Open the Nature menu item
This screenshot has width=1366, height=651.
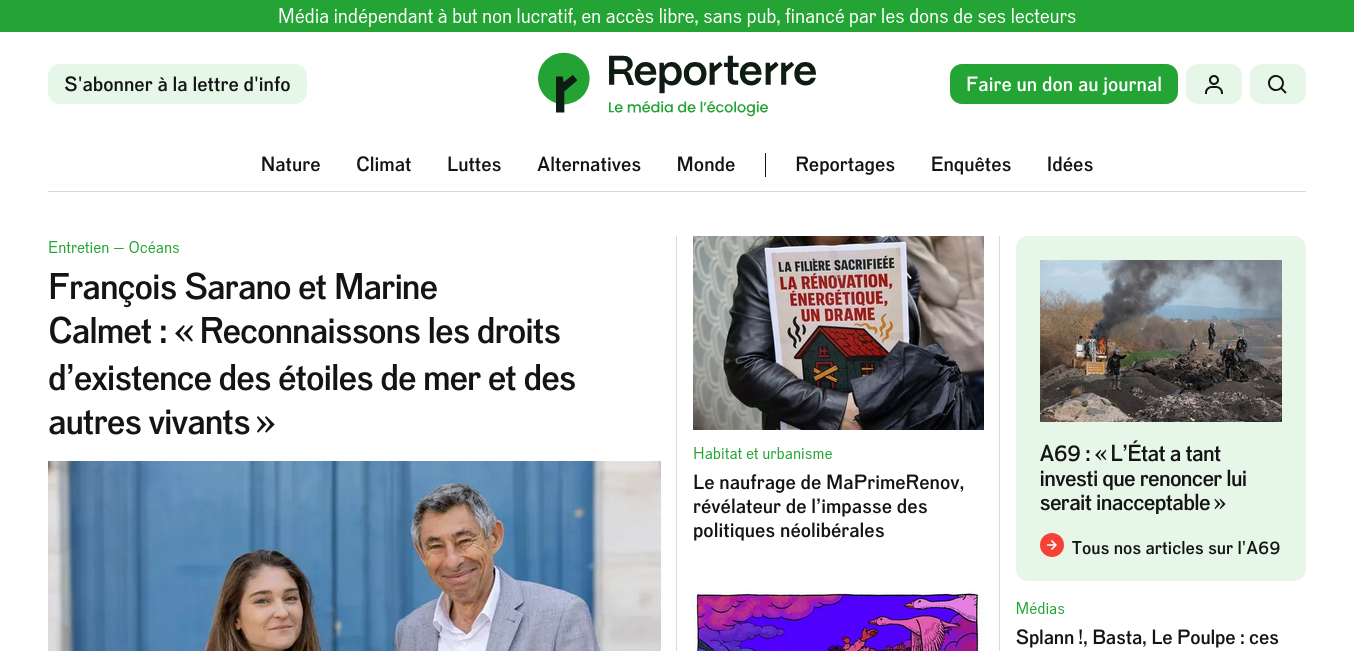tap(291, 164)
